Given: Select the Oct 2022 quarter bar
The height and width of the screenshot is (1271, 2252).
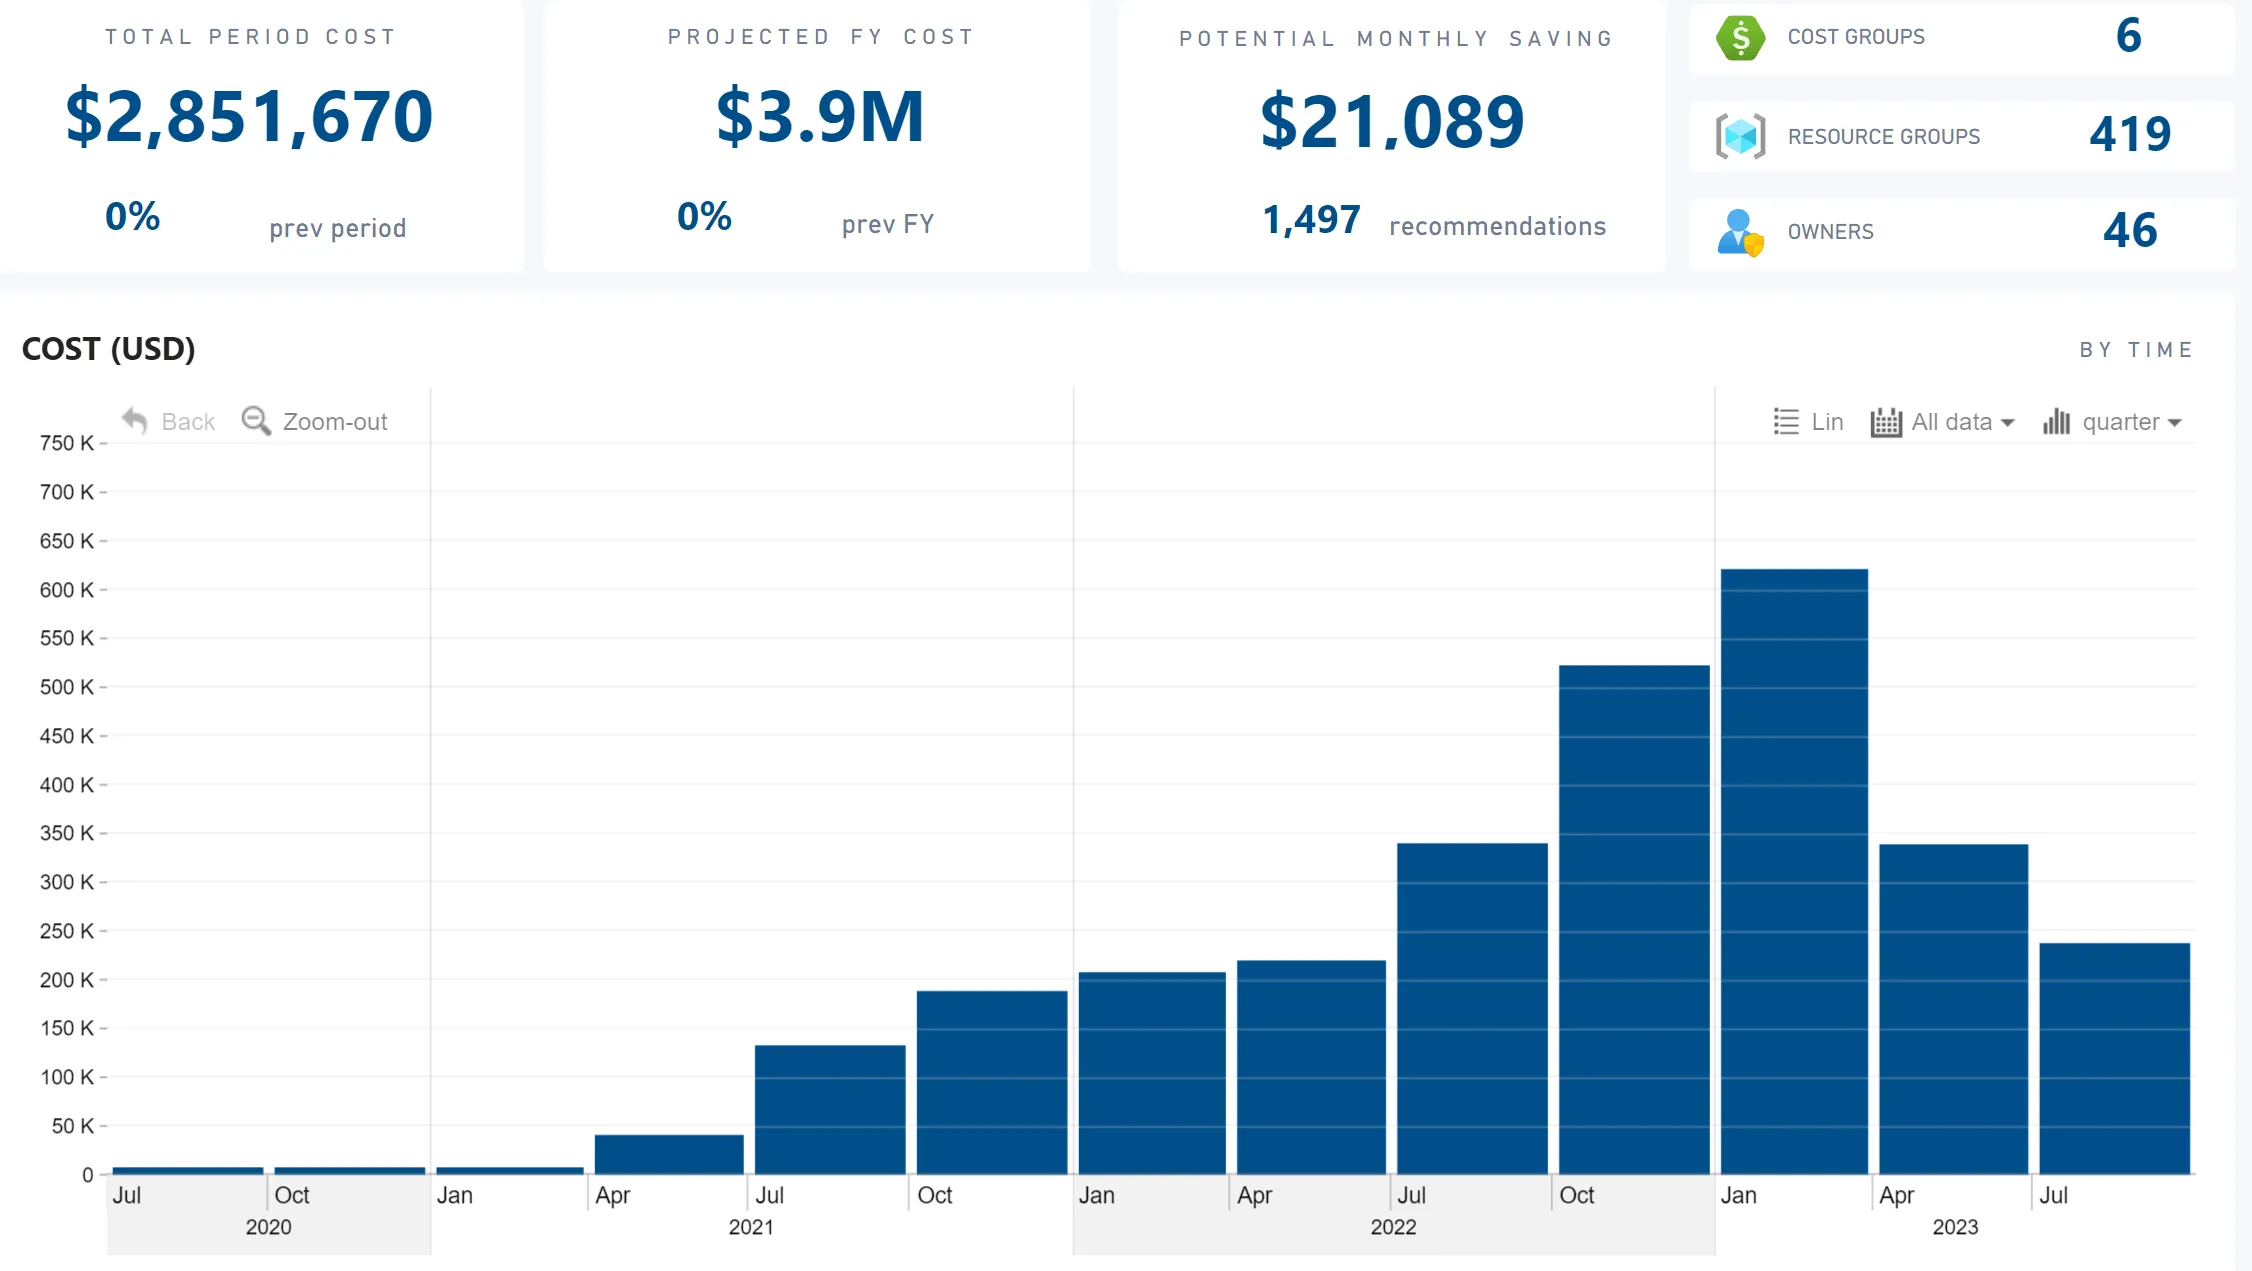Looking at the screenshot, I should click(x=1634, y=919).
